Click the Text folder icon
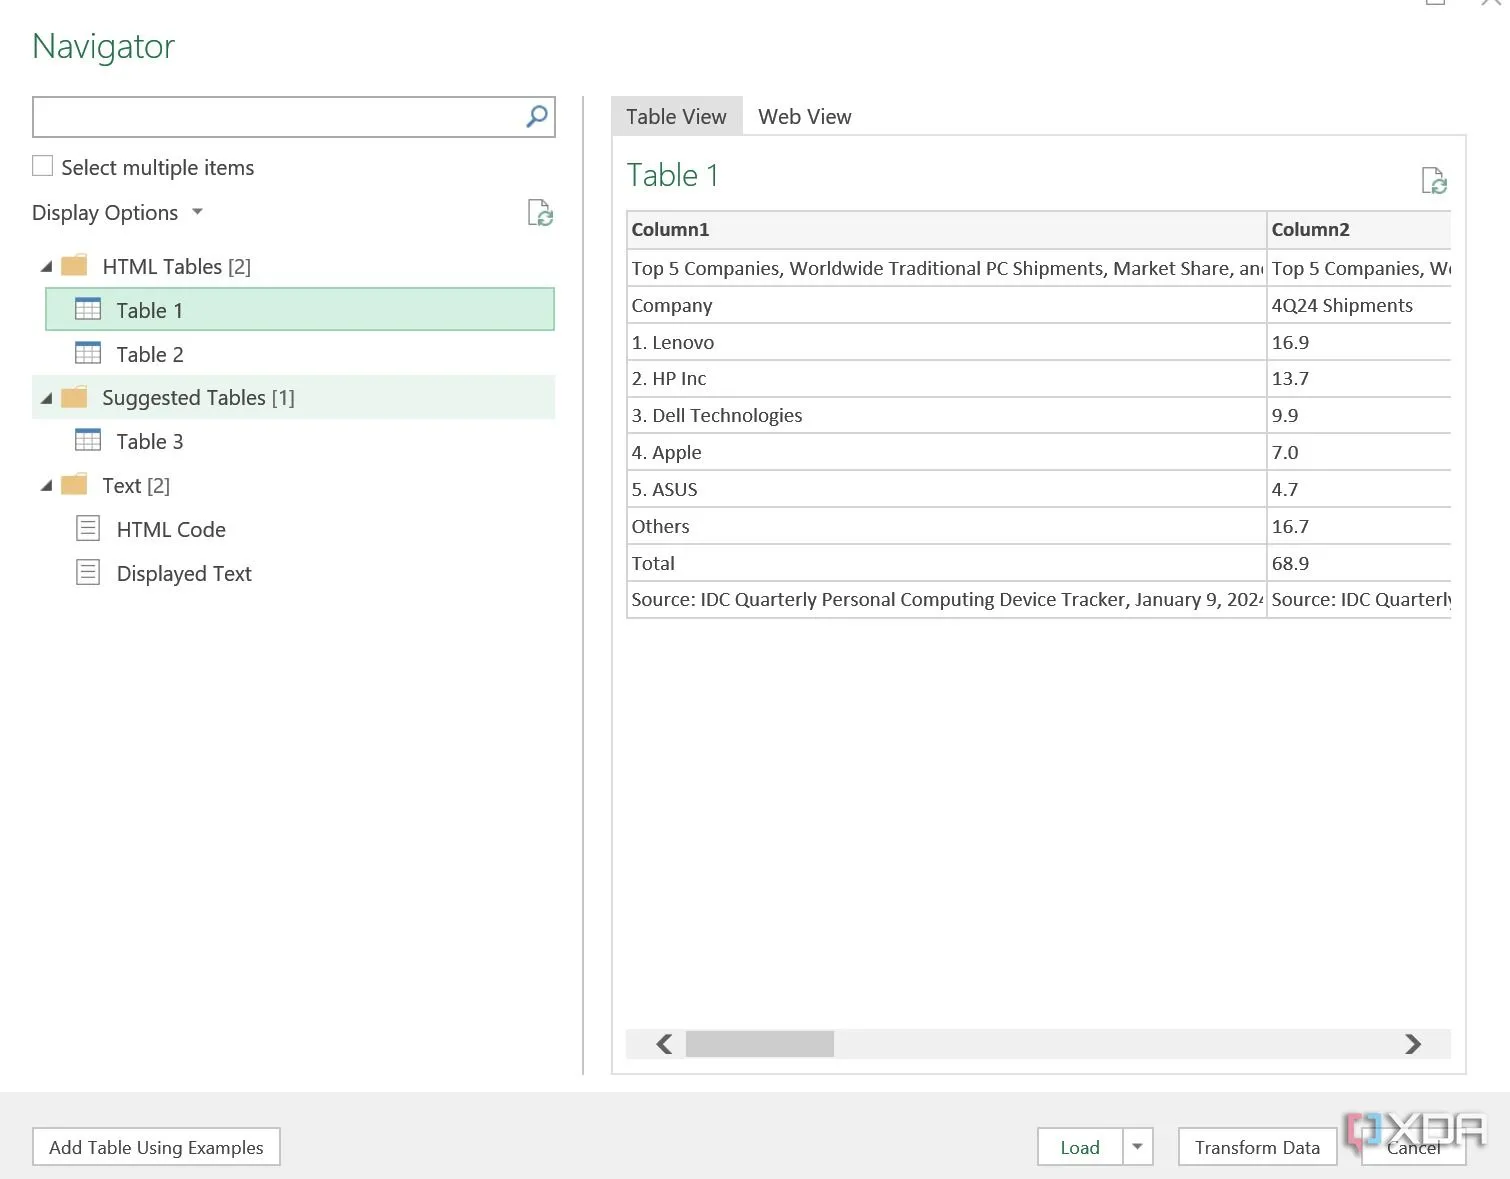The image size is (1510, 1179). [x=74, y=485]
